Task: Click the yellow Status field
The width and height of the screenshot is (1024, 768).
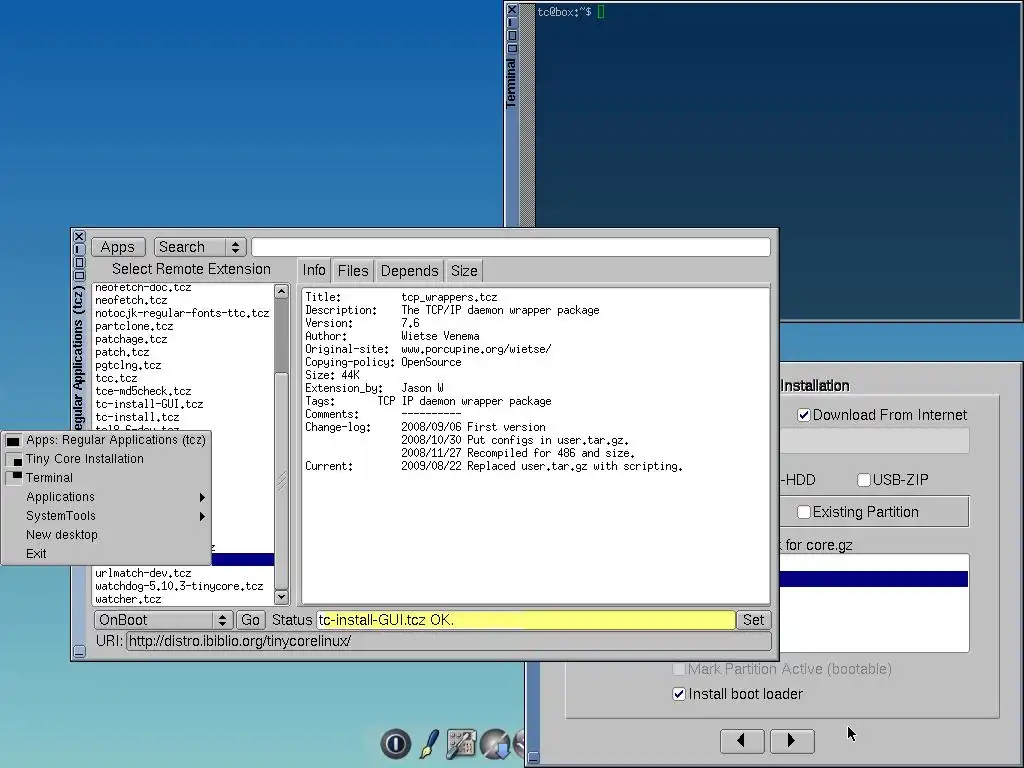Action: tap(526, 620)
